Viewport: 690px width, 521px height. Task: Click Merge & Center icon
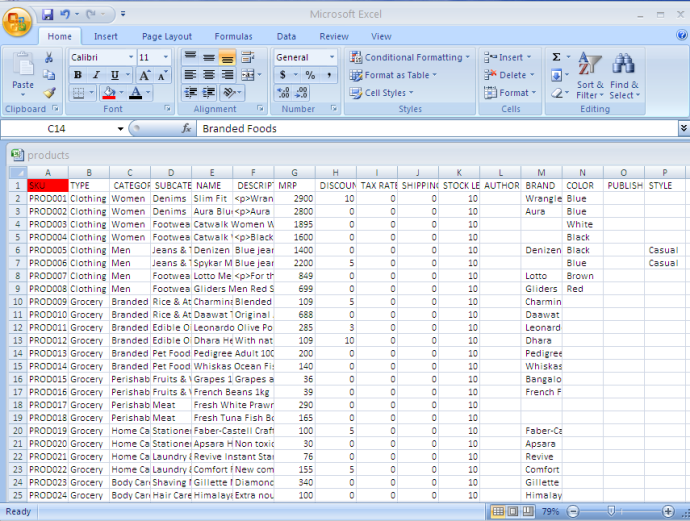tap(248, 75)
